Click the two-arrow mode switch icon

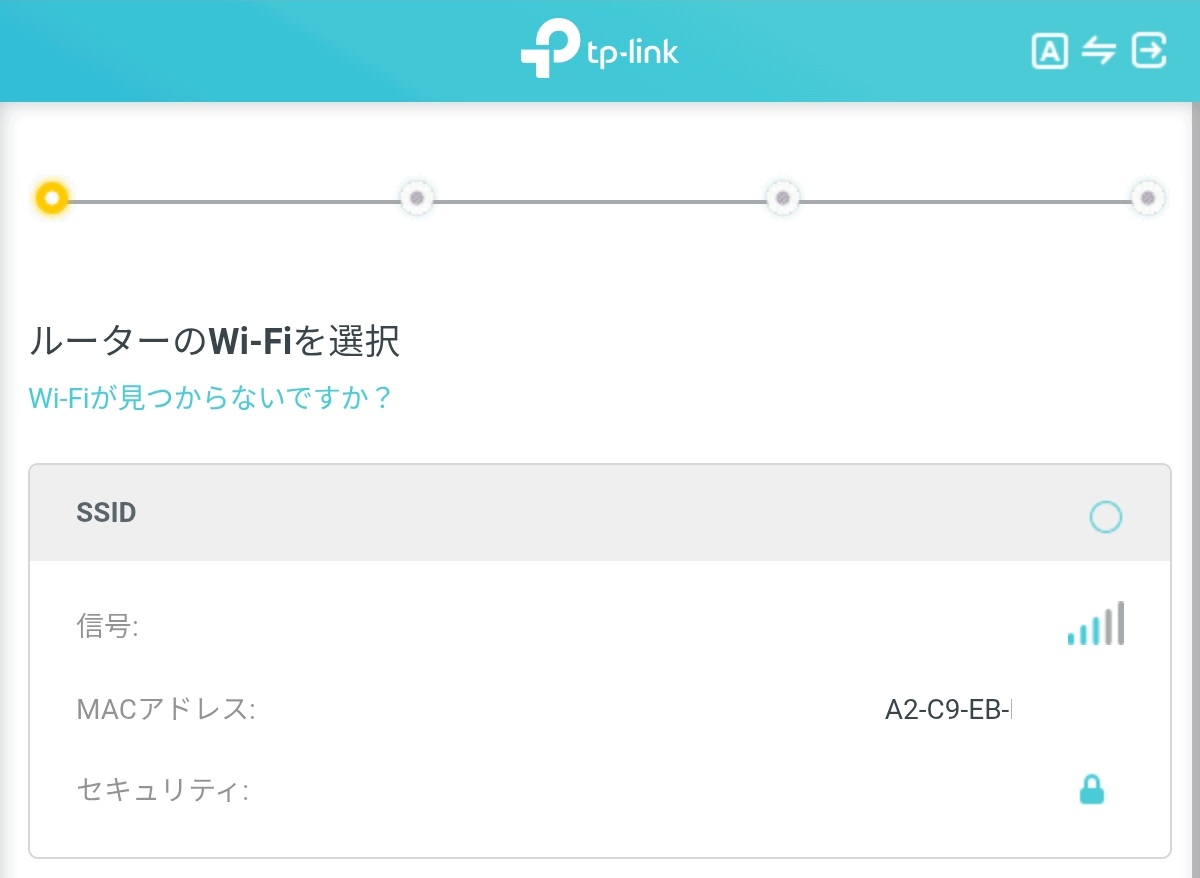(1098, 51)
